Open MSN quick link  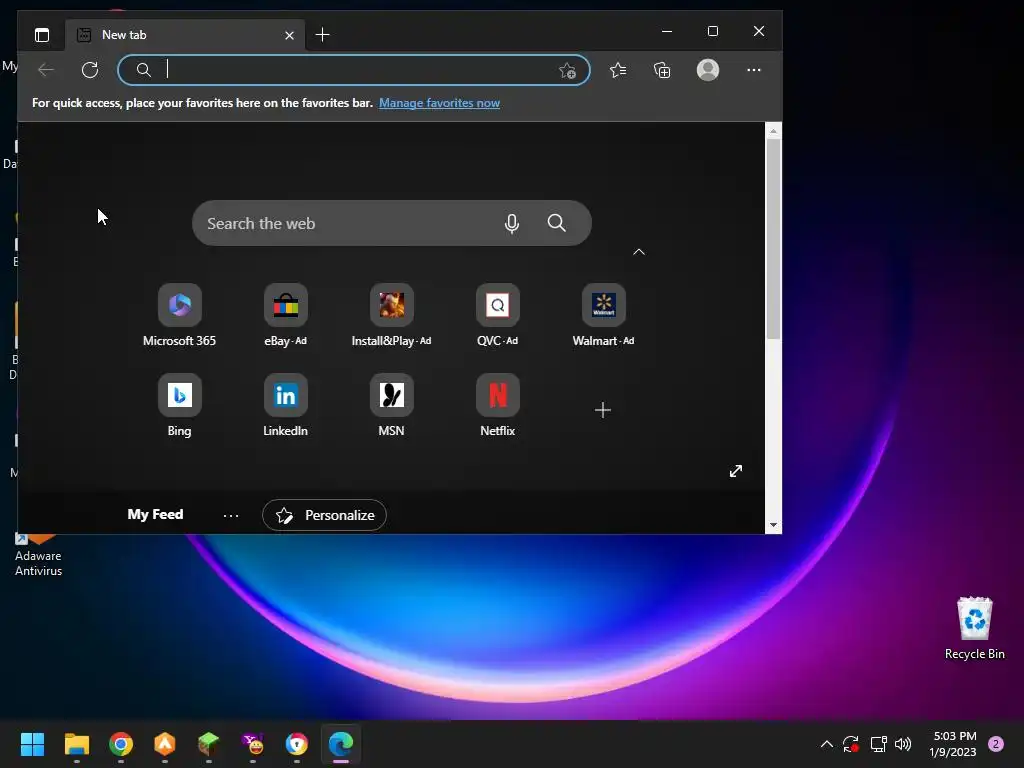click(x=391, y=406)
